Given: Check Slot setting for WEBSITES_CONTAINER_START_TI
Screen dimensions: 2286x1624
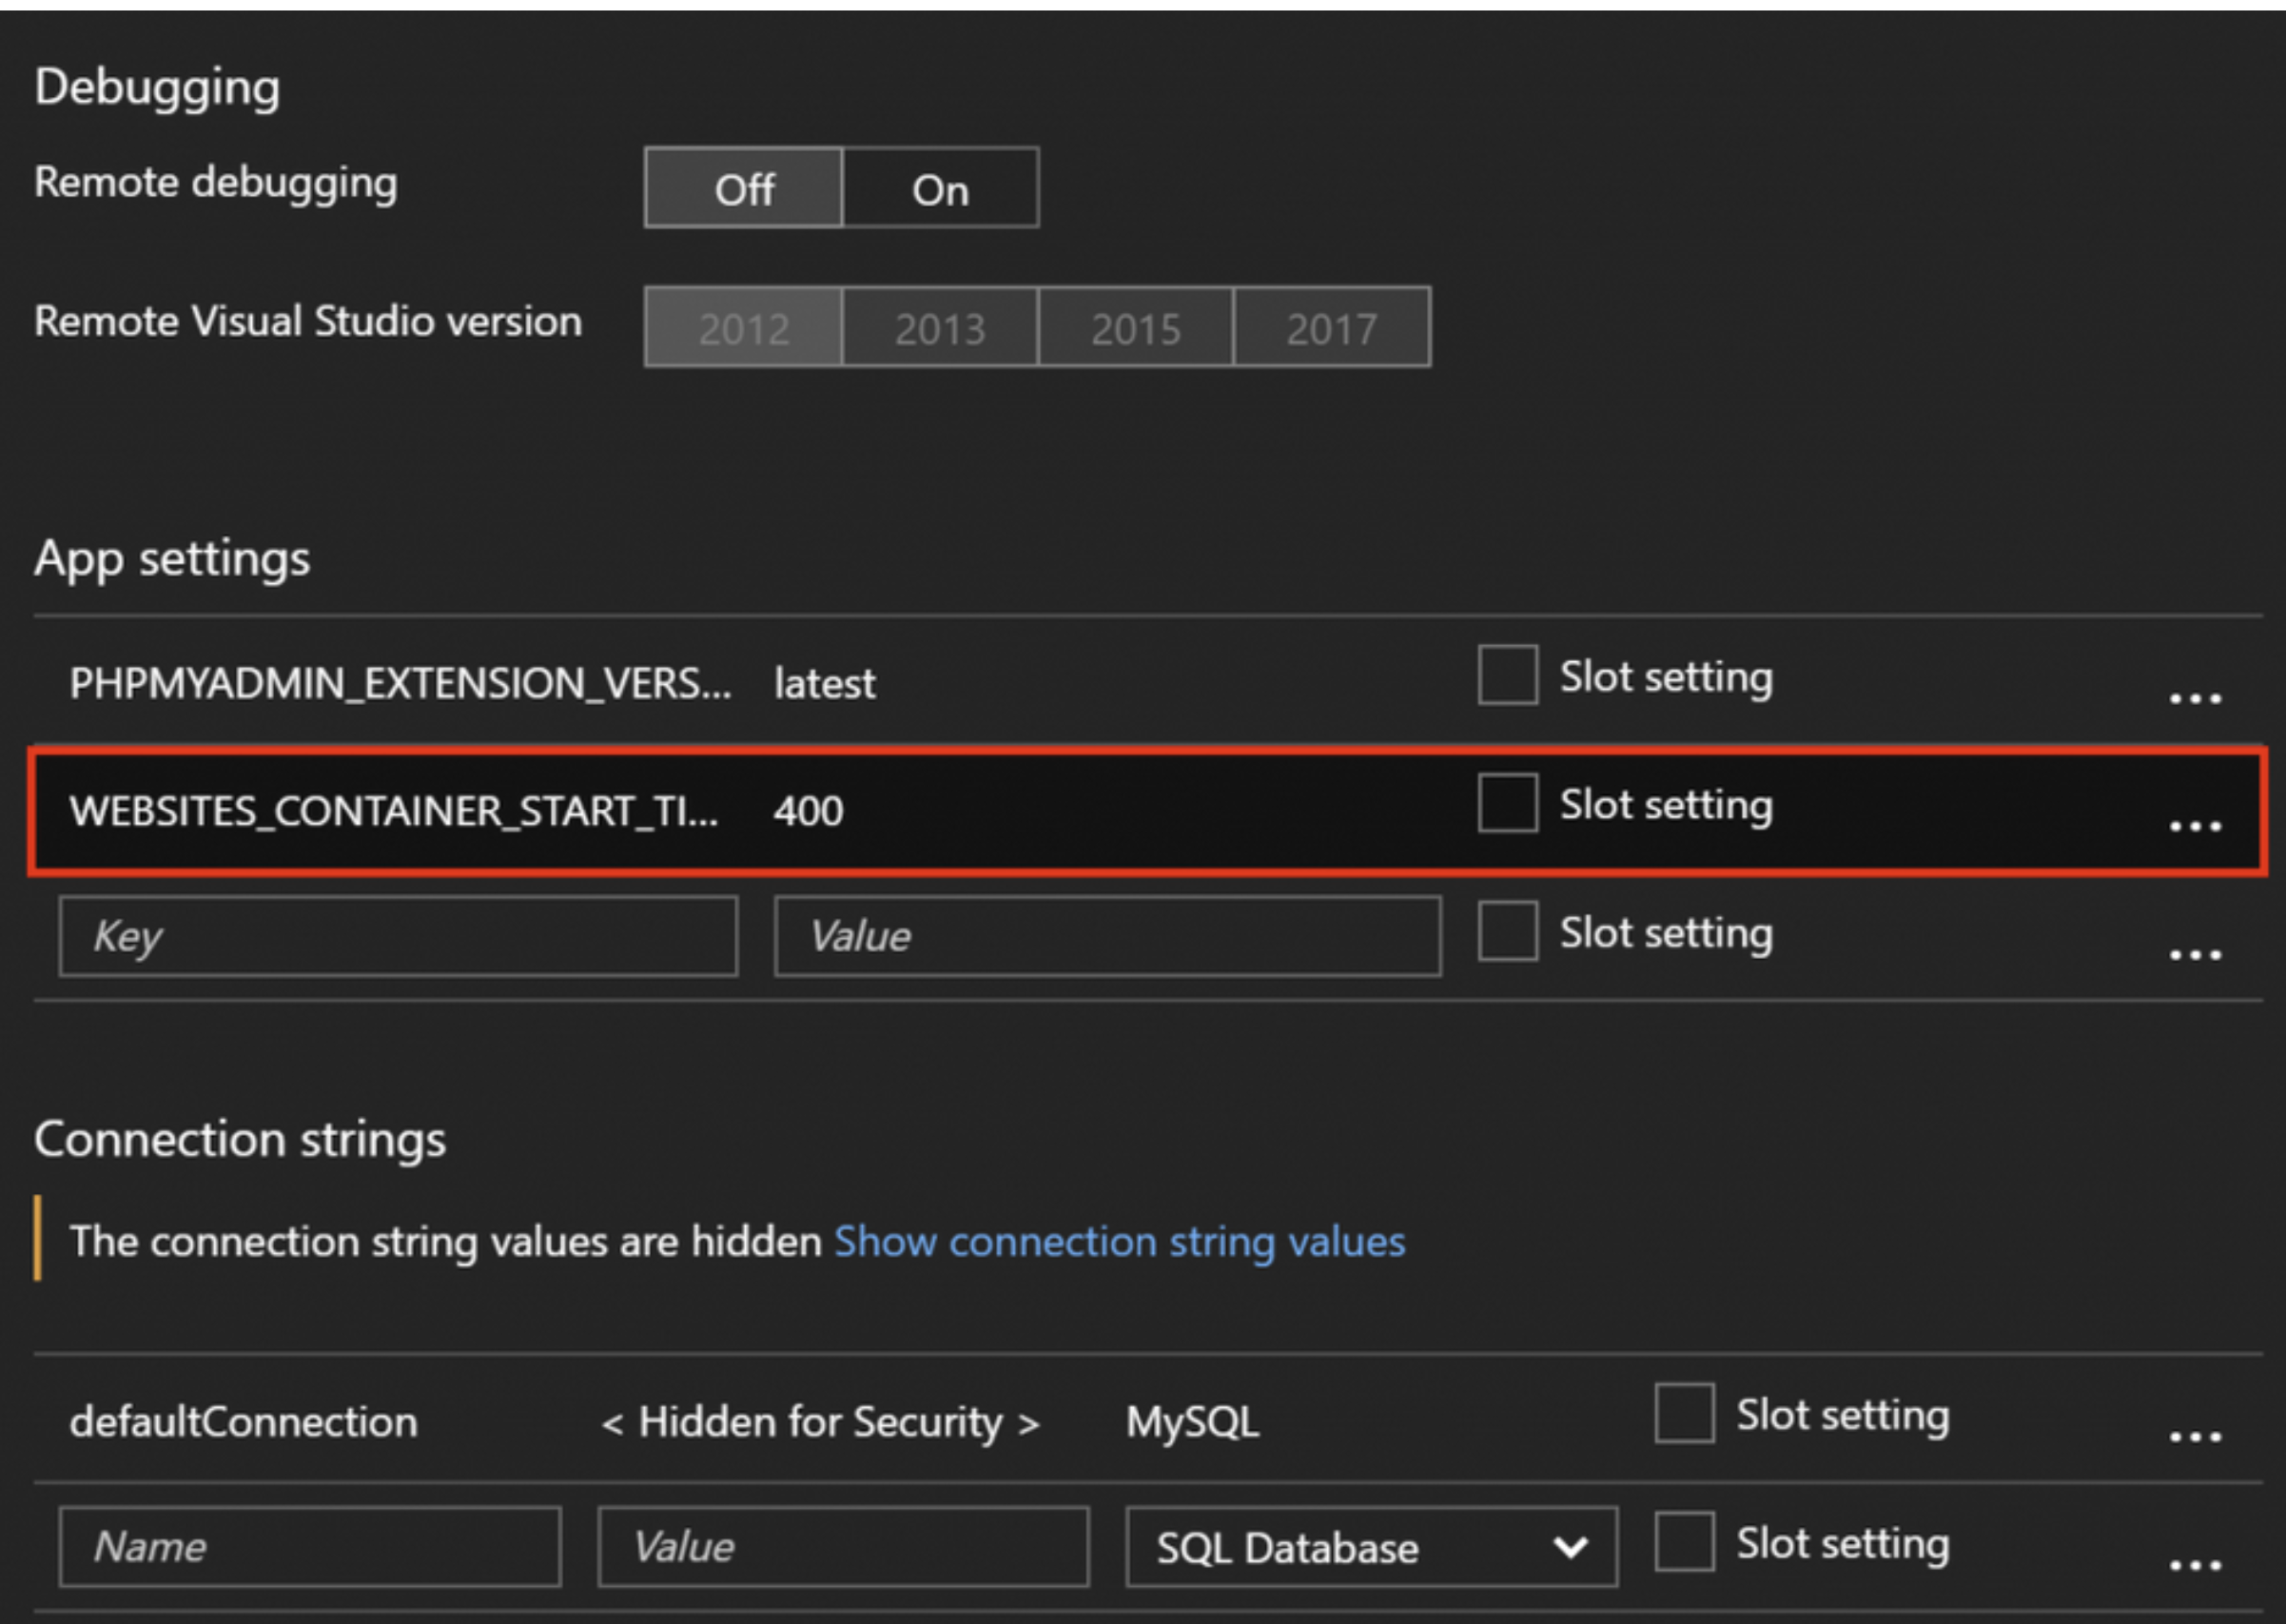Looking at the screenshot, I should [x=1507, y=803].
